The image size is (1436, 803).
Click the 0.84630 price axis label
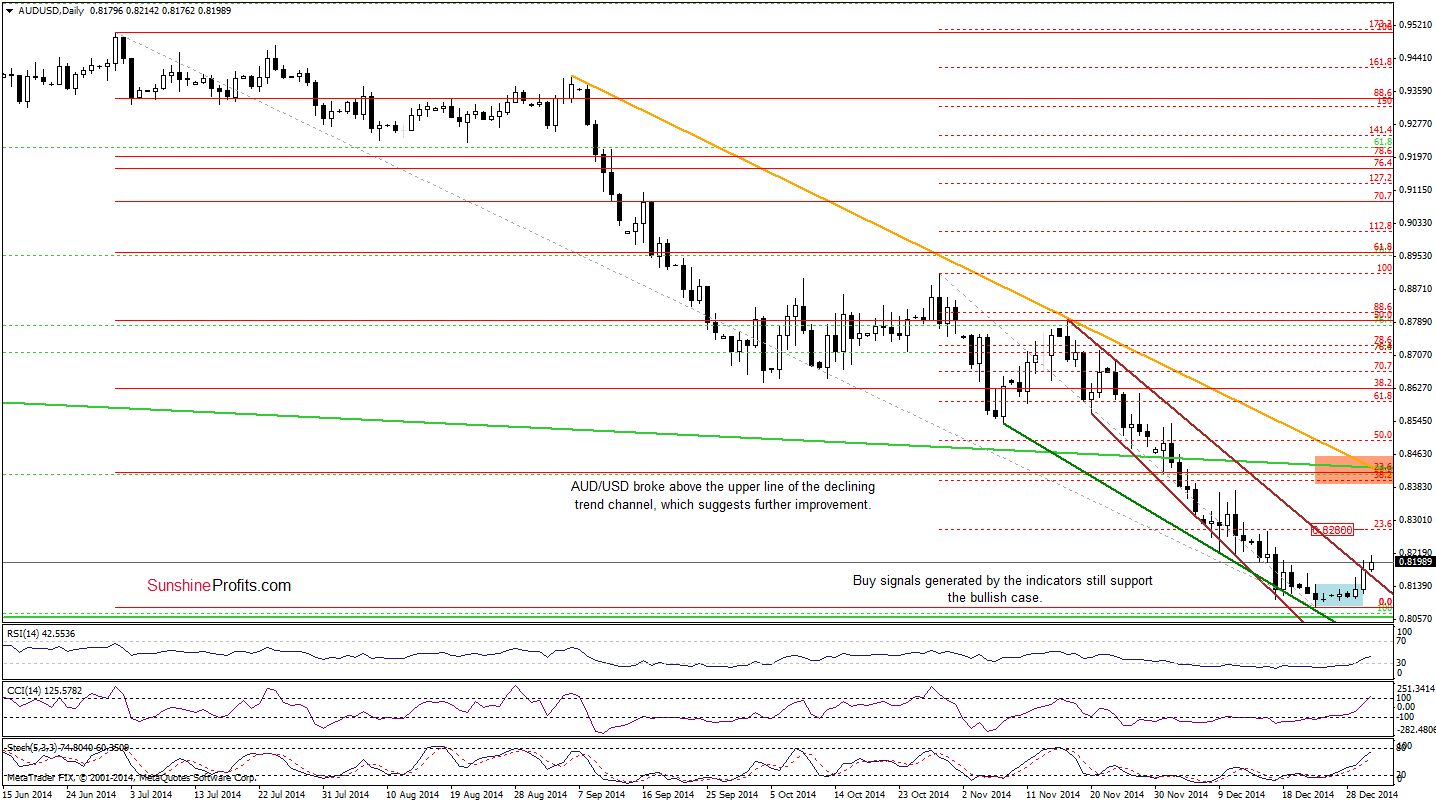click(x=1416, y=454)
